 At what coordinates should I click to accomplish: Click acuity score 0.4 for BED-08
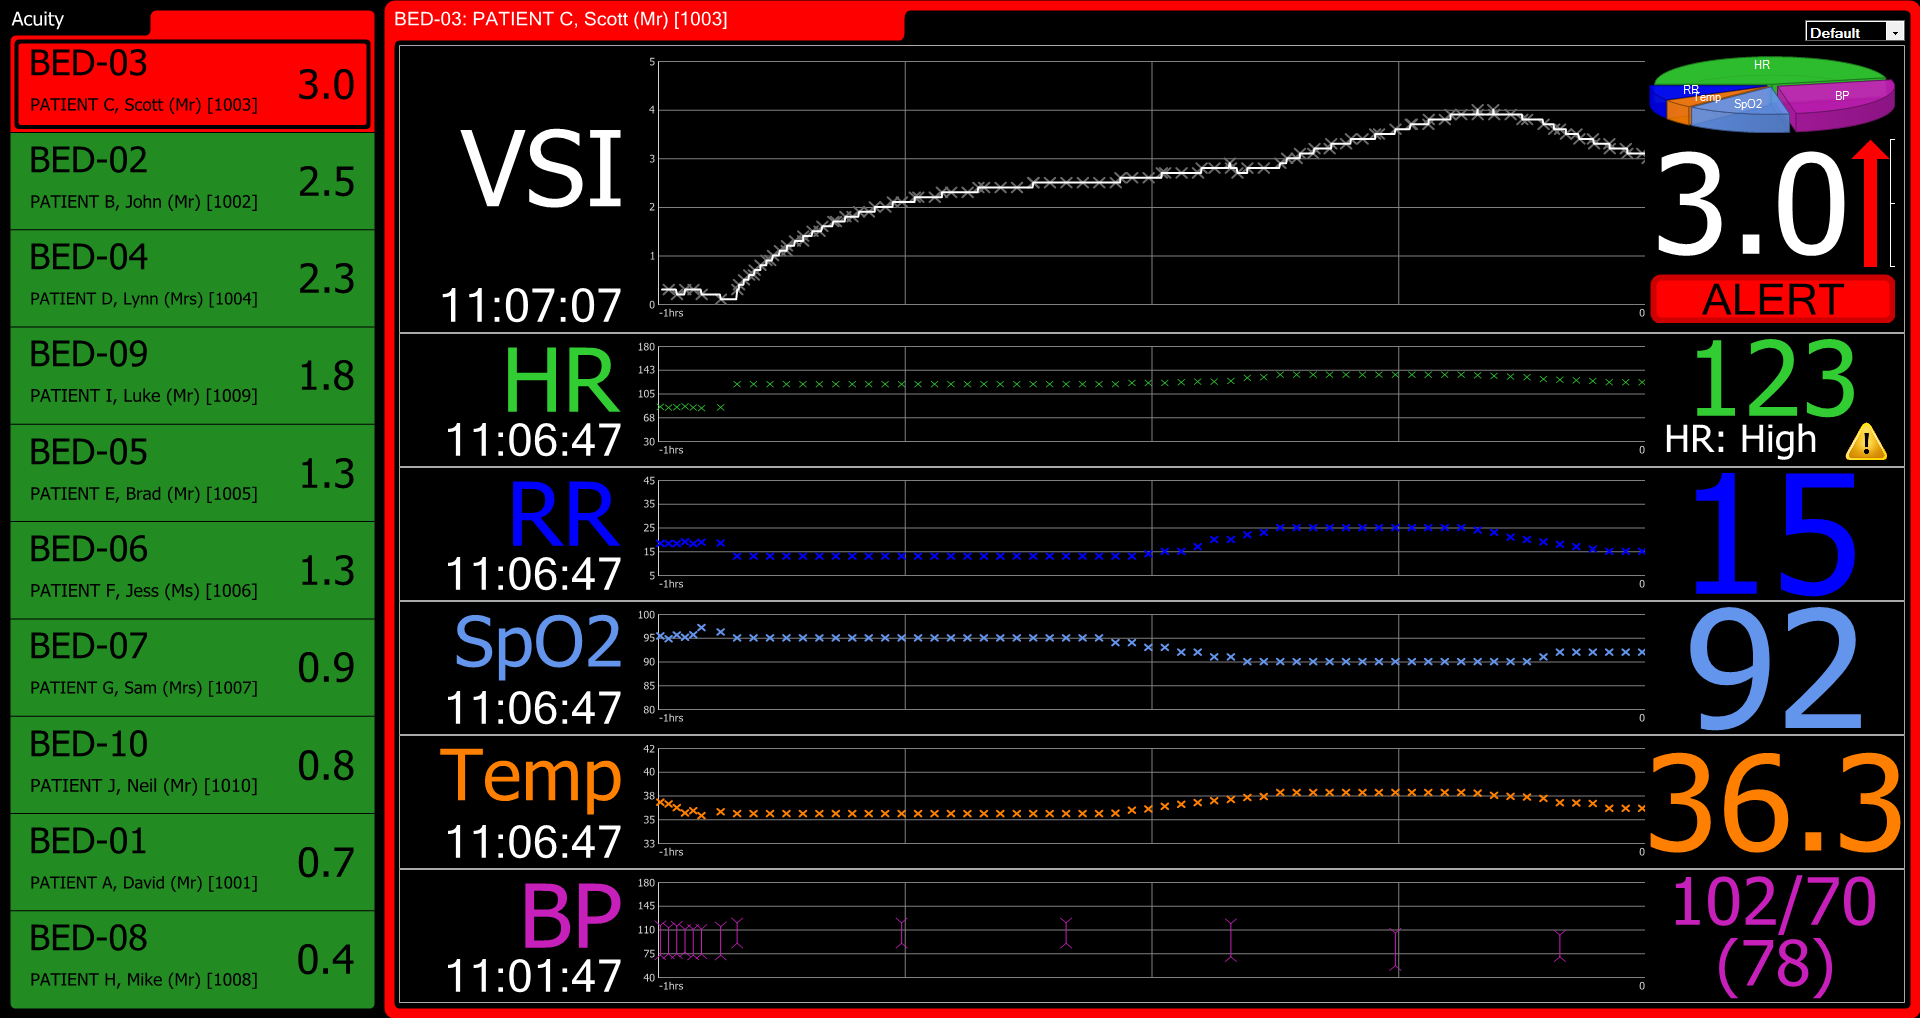coord(326,960)
